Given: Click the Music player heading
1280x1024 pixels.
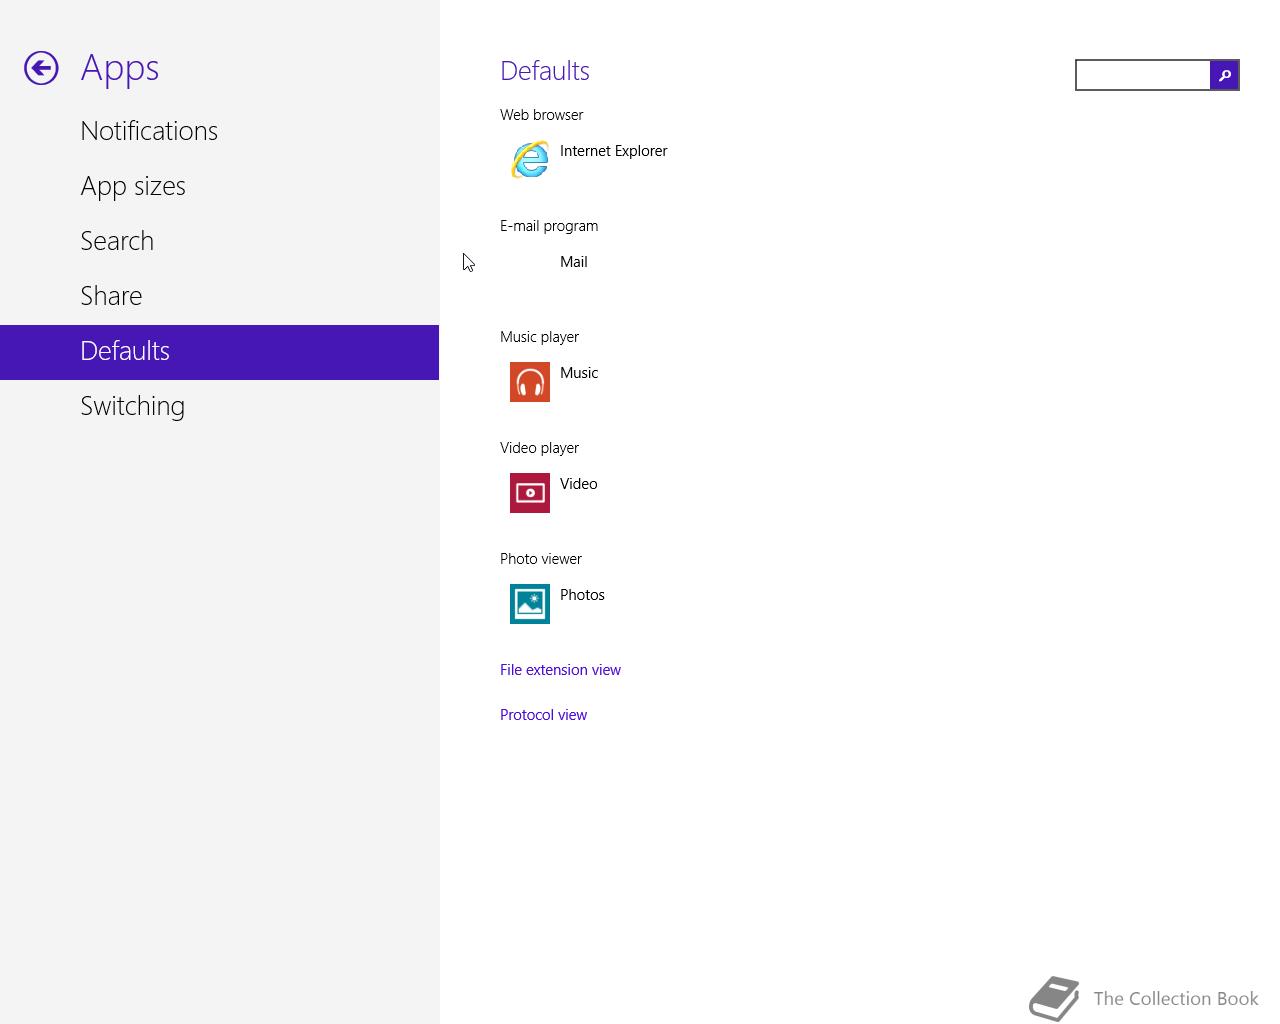Looking at the screenshot, I should coord(539,337).
